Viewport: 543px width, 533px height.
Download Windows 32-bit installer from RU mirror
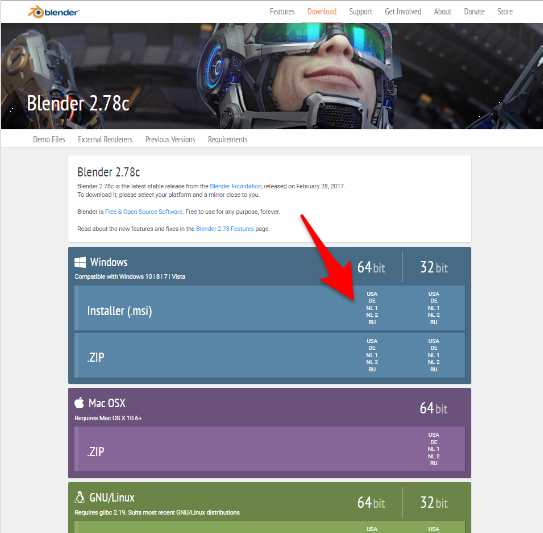pos(434,322)
